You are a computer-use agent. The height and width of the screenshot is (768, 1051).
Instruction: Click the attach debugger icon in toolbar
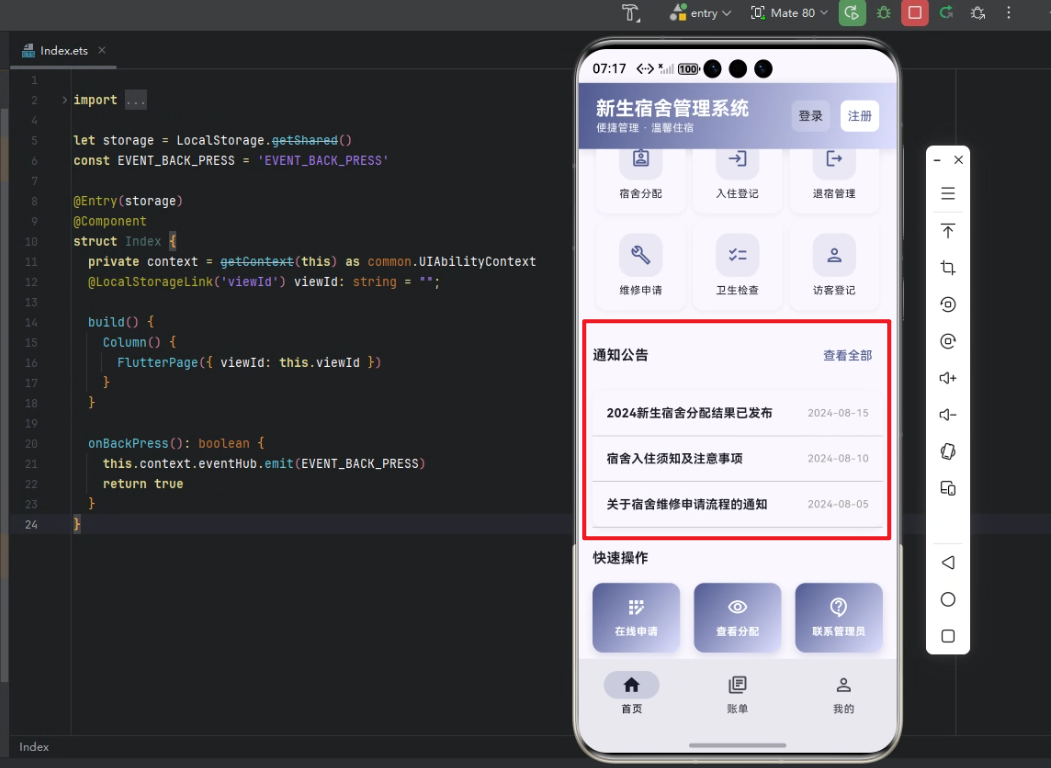(978, 13)
